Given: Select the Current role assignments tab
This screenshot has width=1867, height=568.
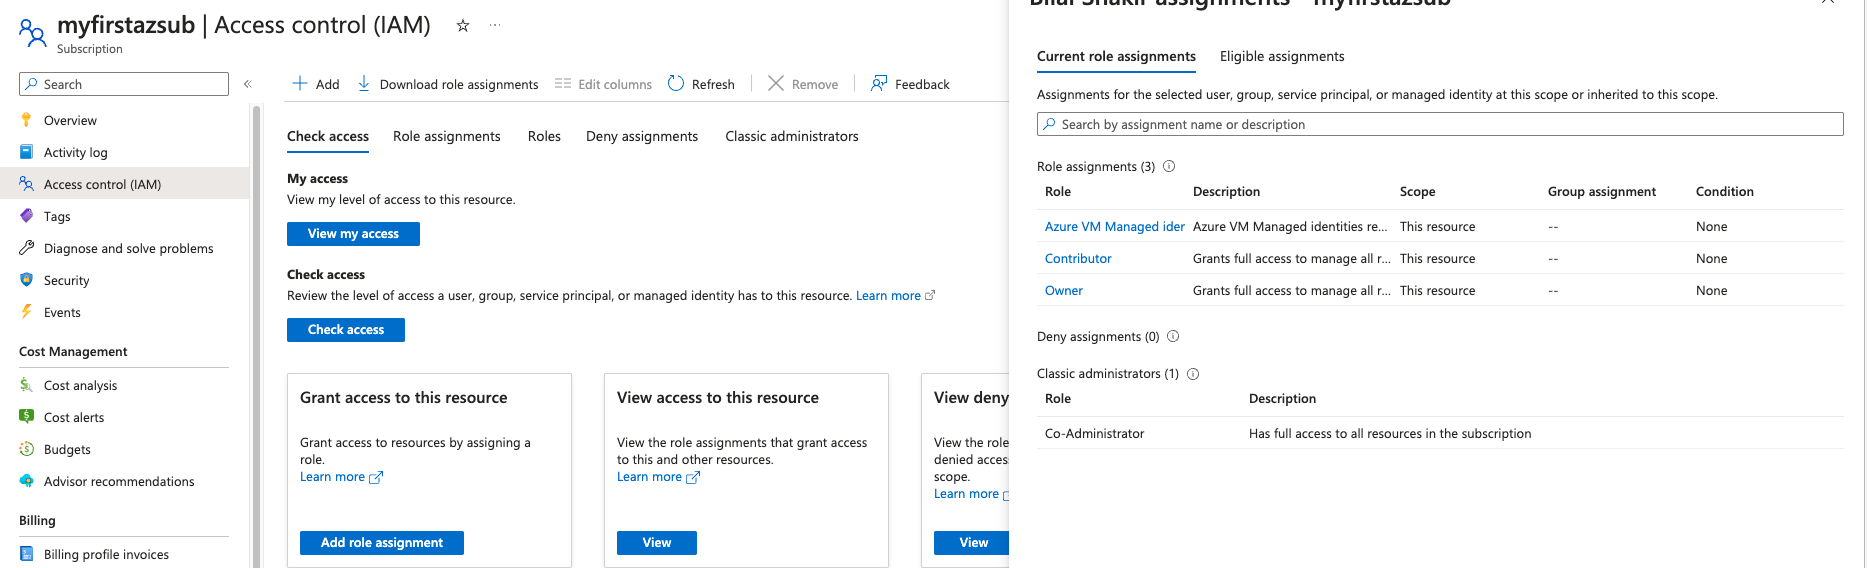Looking at the screenshot, I should click(x=1116, y=56).
